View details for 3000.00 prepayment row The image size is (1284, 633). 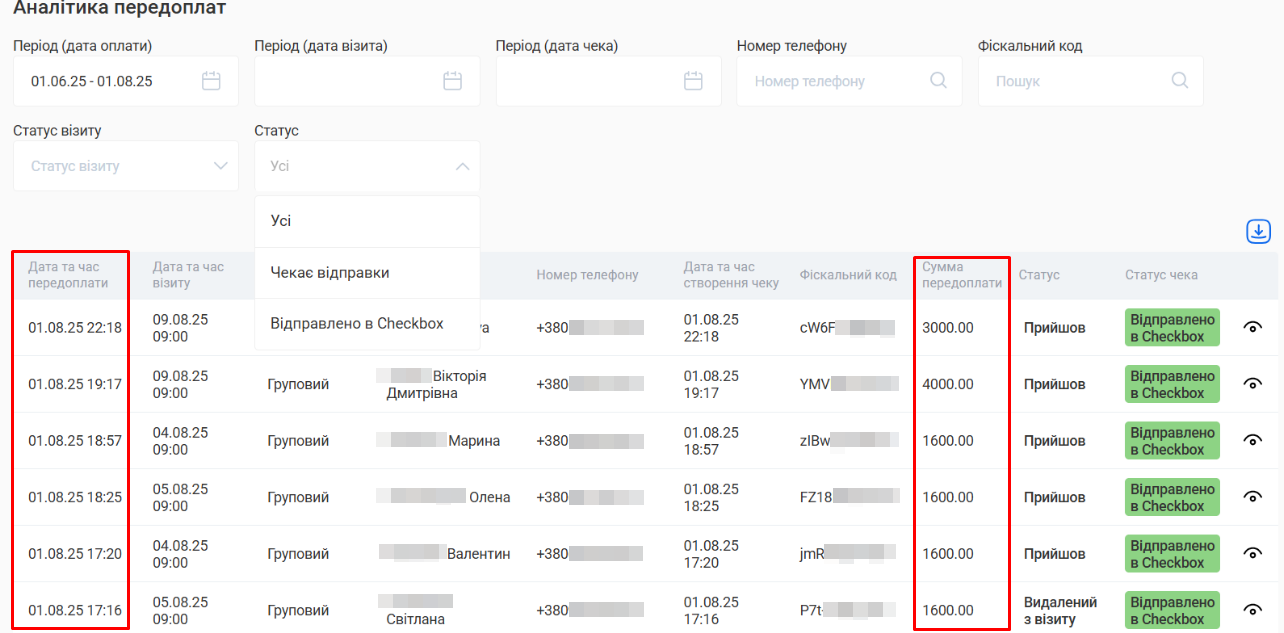pos(1252,327)
